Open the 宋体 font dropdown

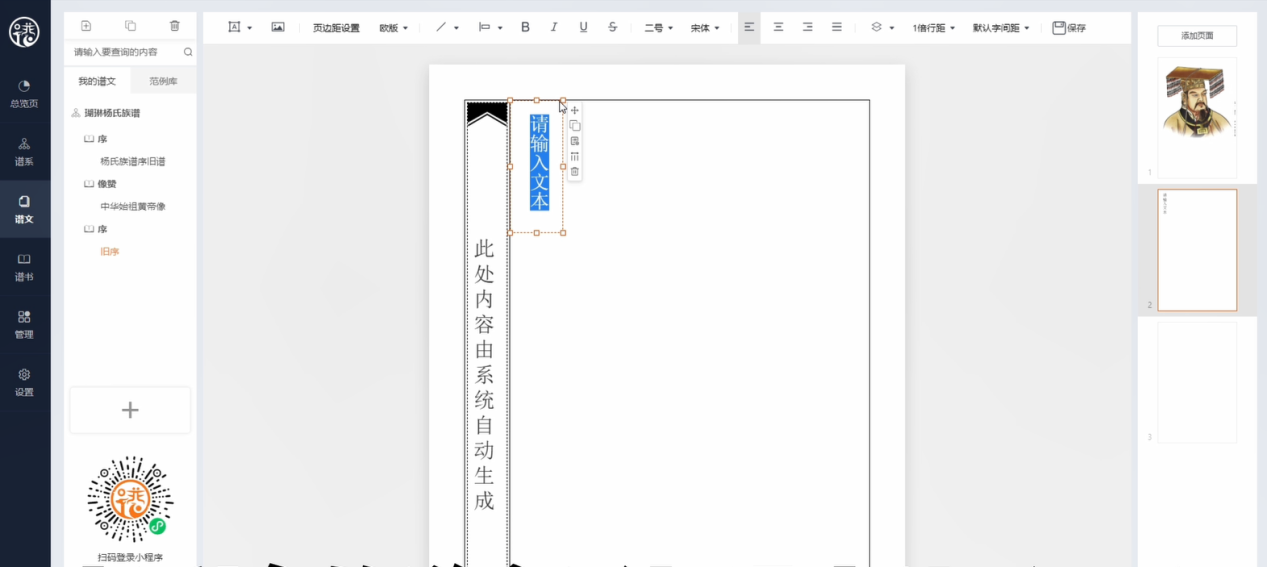pos(705,28)
